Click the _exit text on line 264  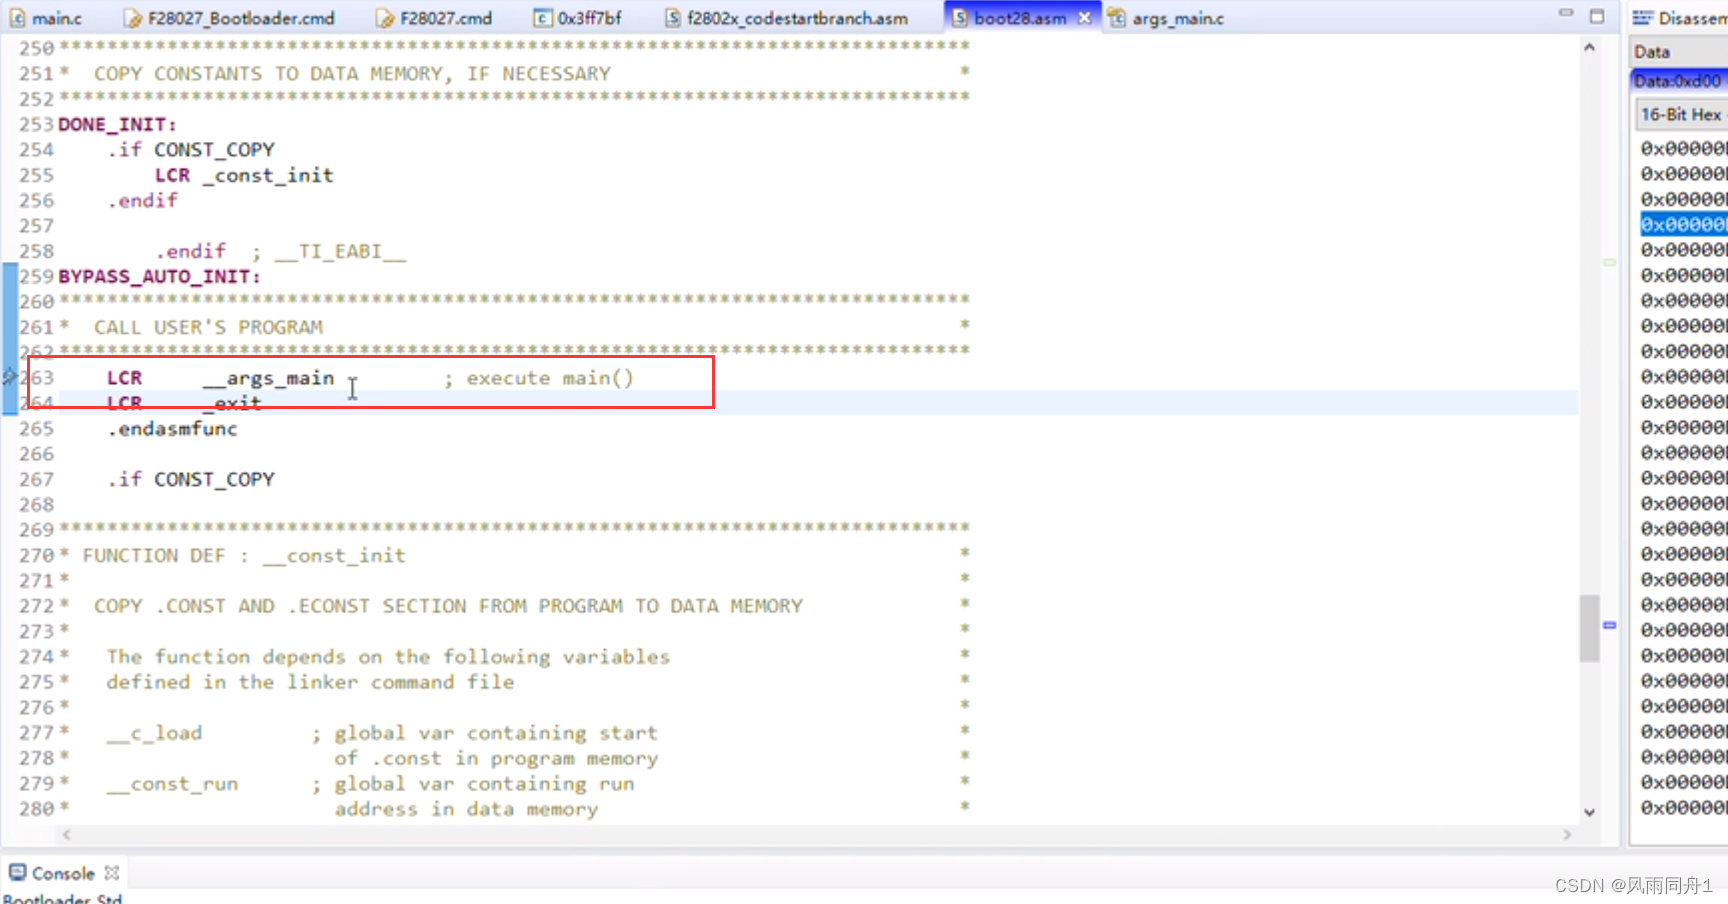pos(232,403)
